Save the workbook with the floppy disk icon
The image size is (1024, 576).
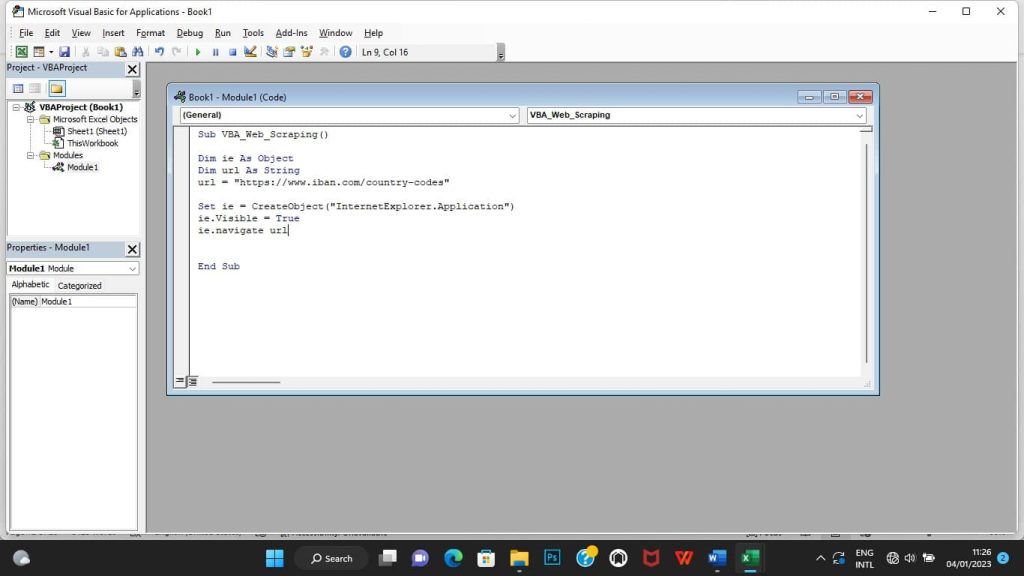(x=64, y=52)
